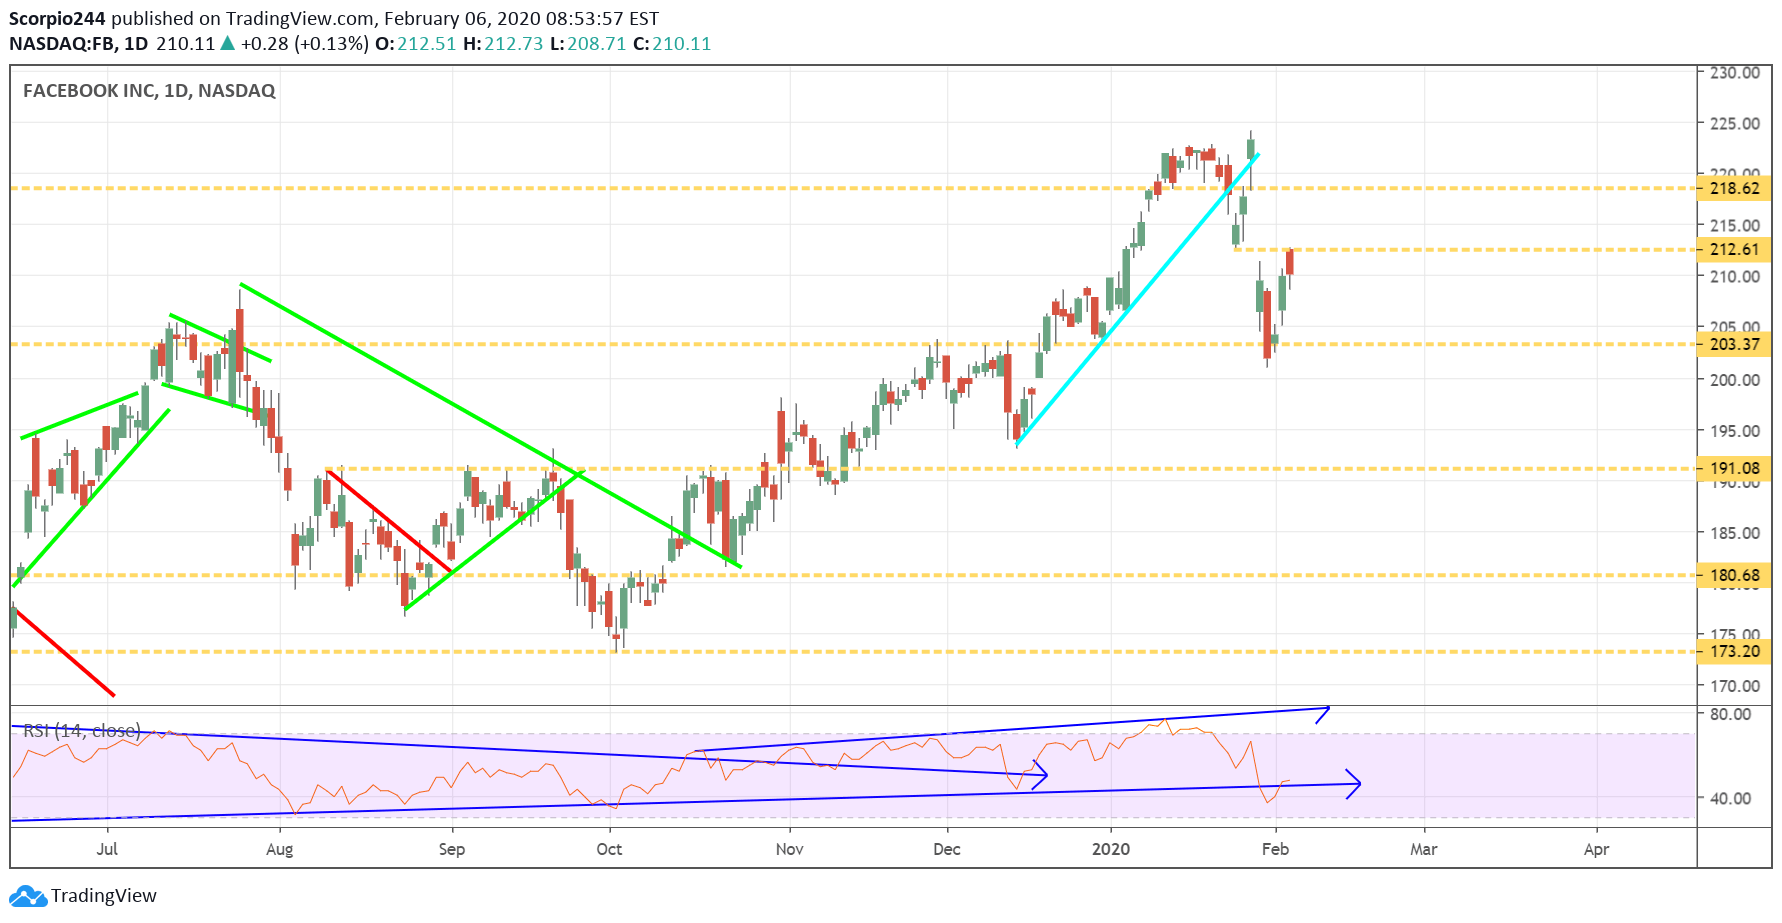Image resolution: width=1782 pixels, height=923 pixels.
Task: Click the RSI (14, close) indicator label
Action: (82, 731)
